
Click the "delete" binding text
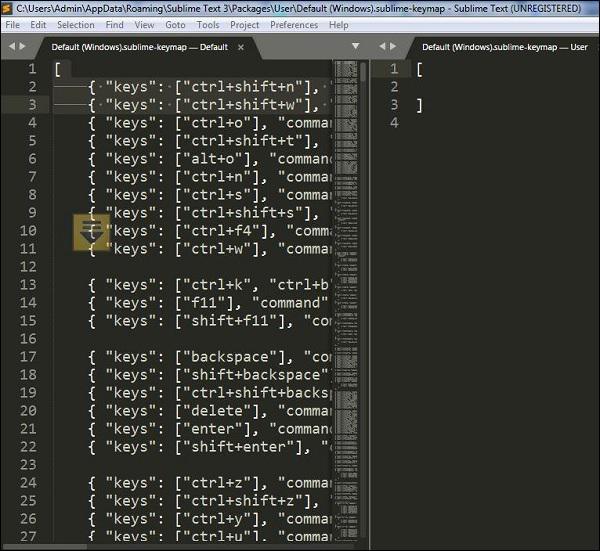pyautogui.click(x=217, y=411)
